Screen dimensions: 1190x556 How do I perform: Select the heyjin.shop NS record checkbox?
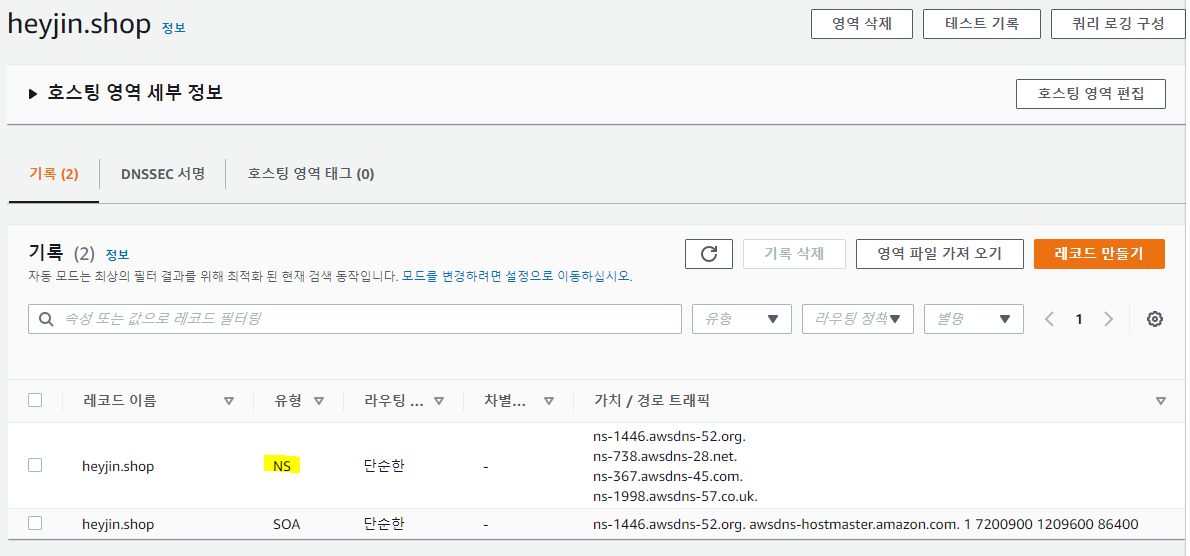[x=35, y=465]
